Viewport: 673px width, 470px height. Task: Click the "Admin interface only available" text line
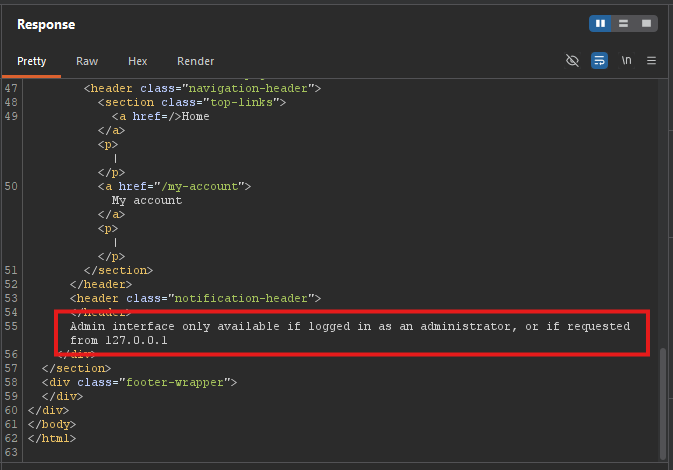[350, 327]
